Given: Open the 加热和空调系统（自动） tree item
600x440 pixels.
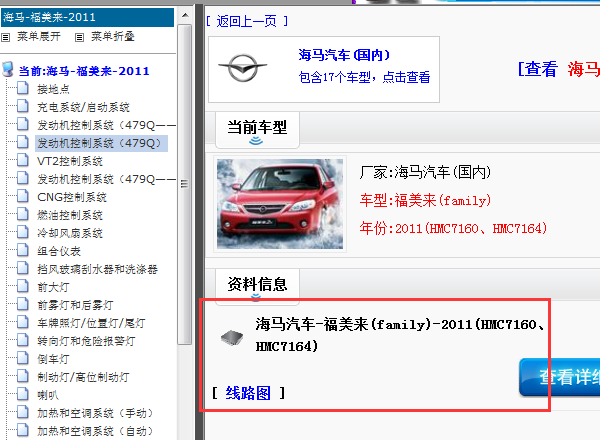Looking at the screenshot, I should (95, 431).
